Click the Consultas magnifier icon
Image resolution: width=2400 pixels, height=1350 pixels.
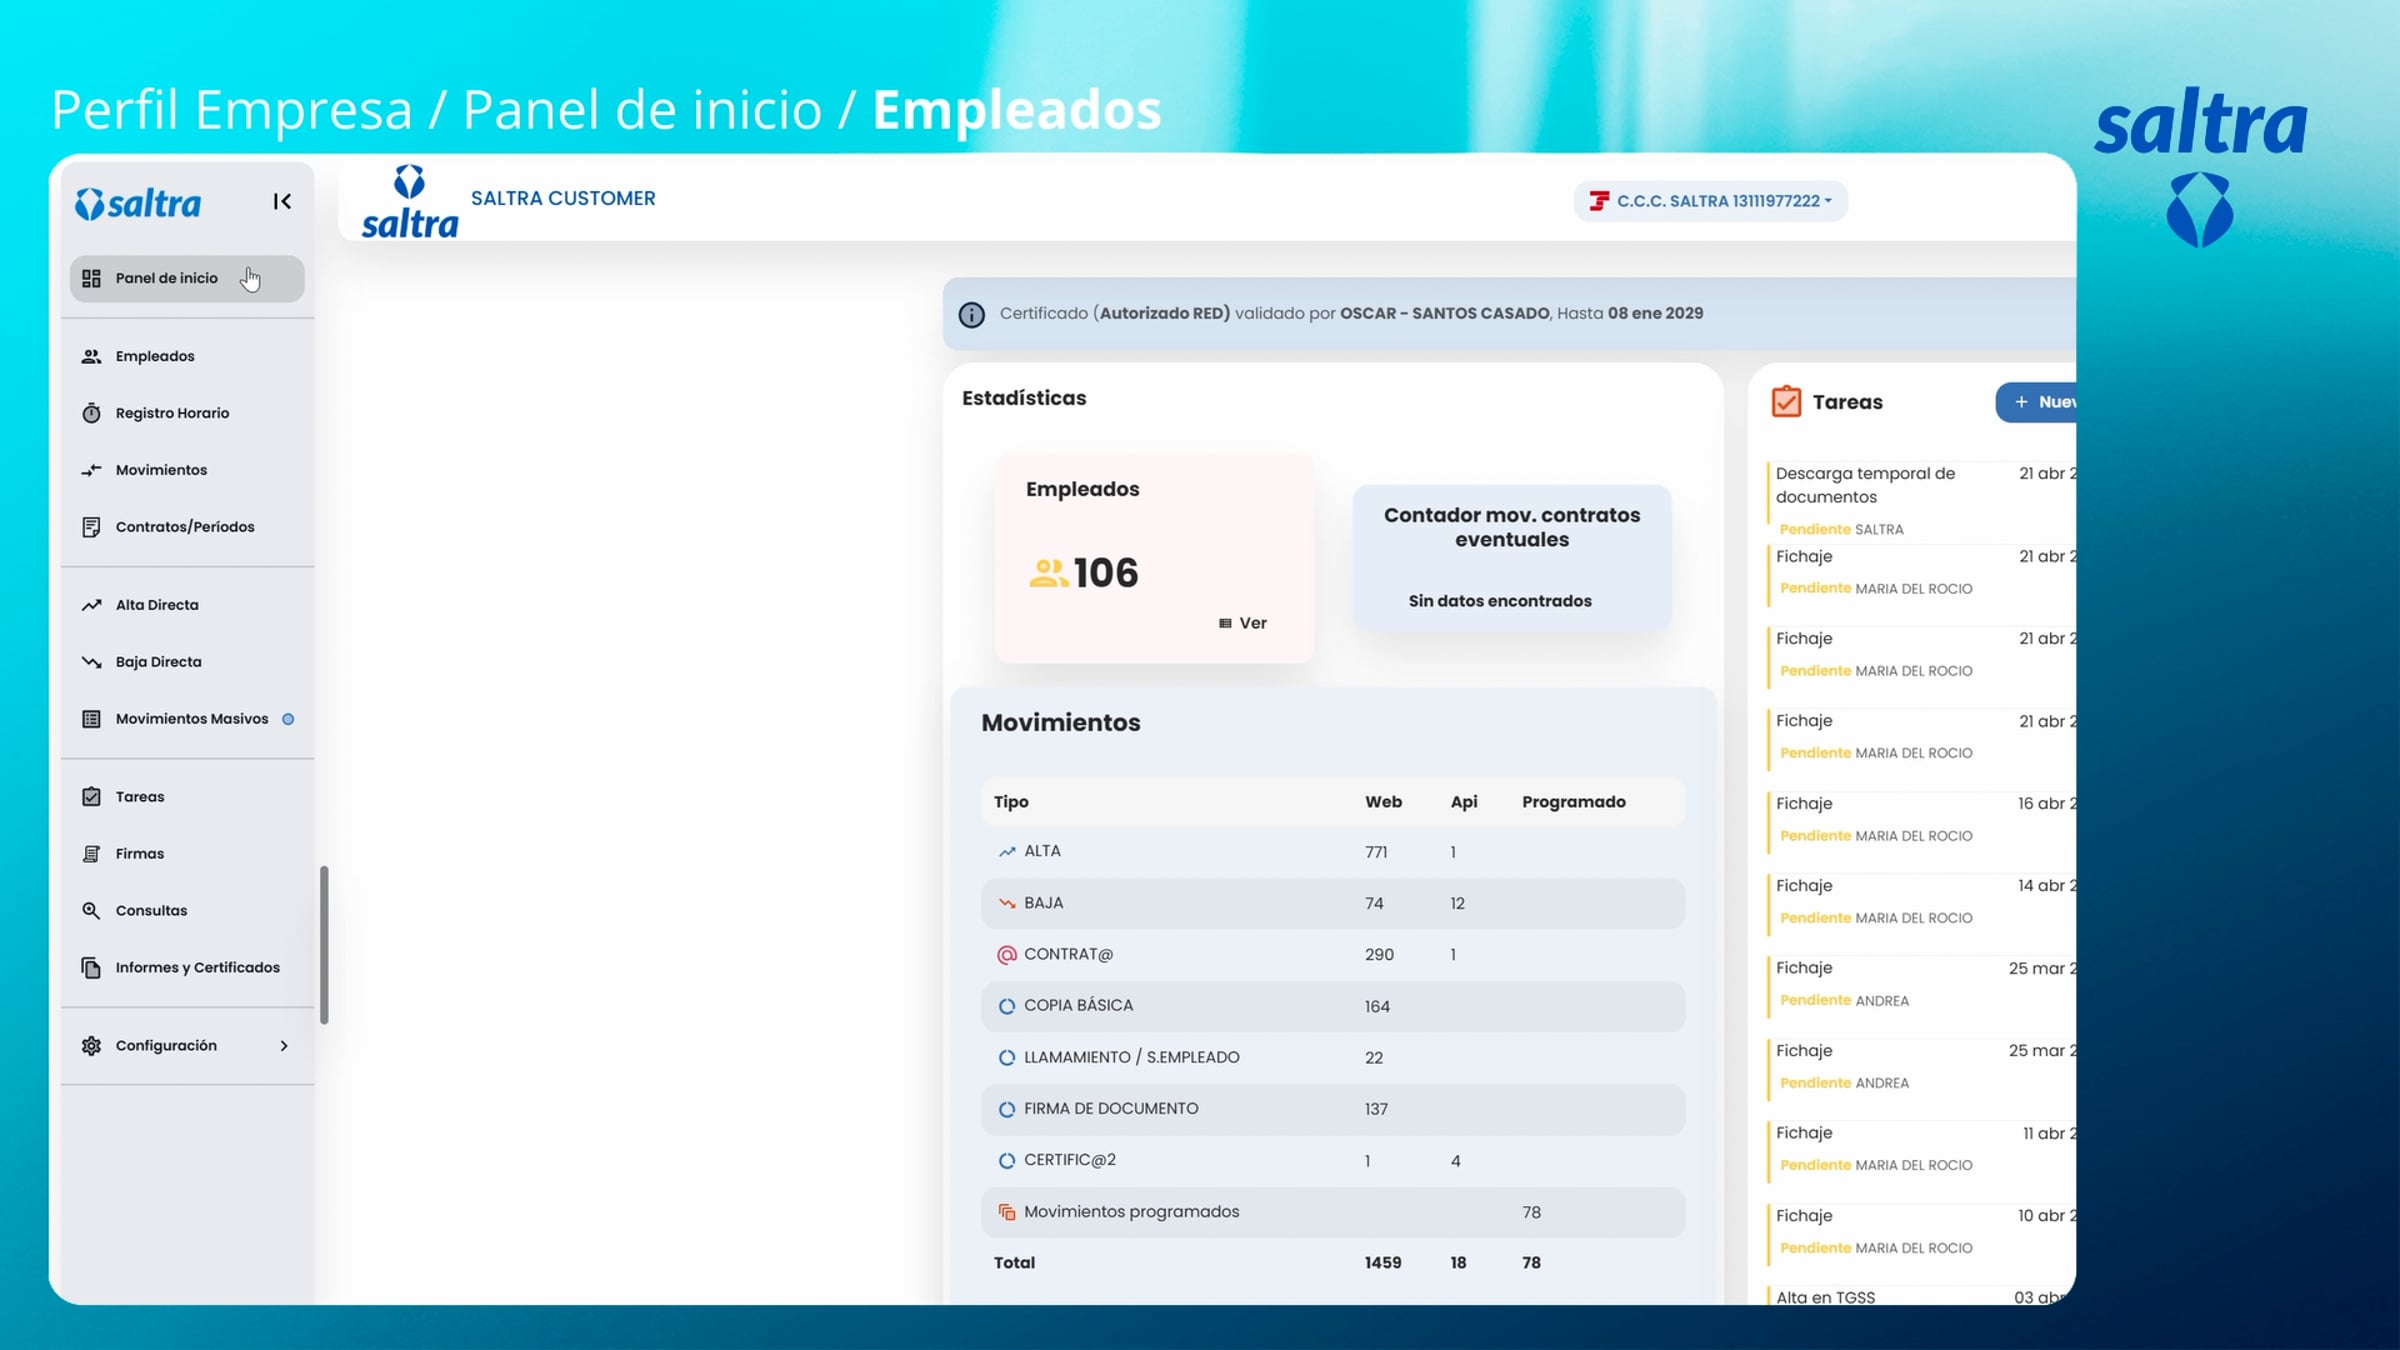pyautogui.click(x=91, y=911)
